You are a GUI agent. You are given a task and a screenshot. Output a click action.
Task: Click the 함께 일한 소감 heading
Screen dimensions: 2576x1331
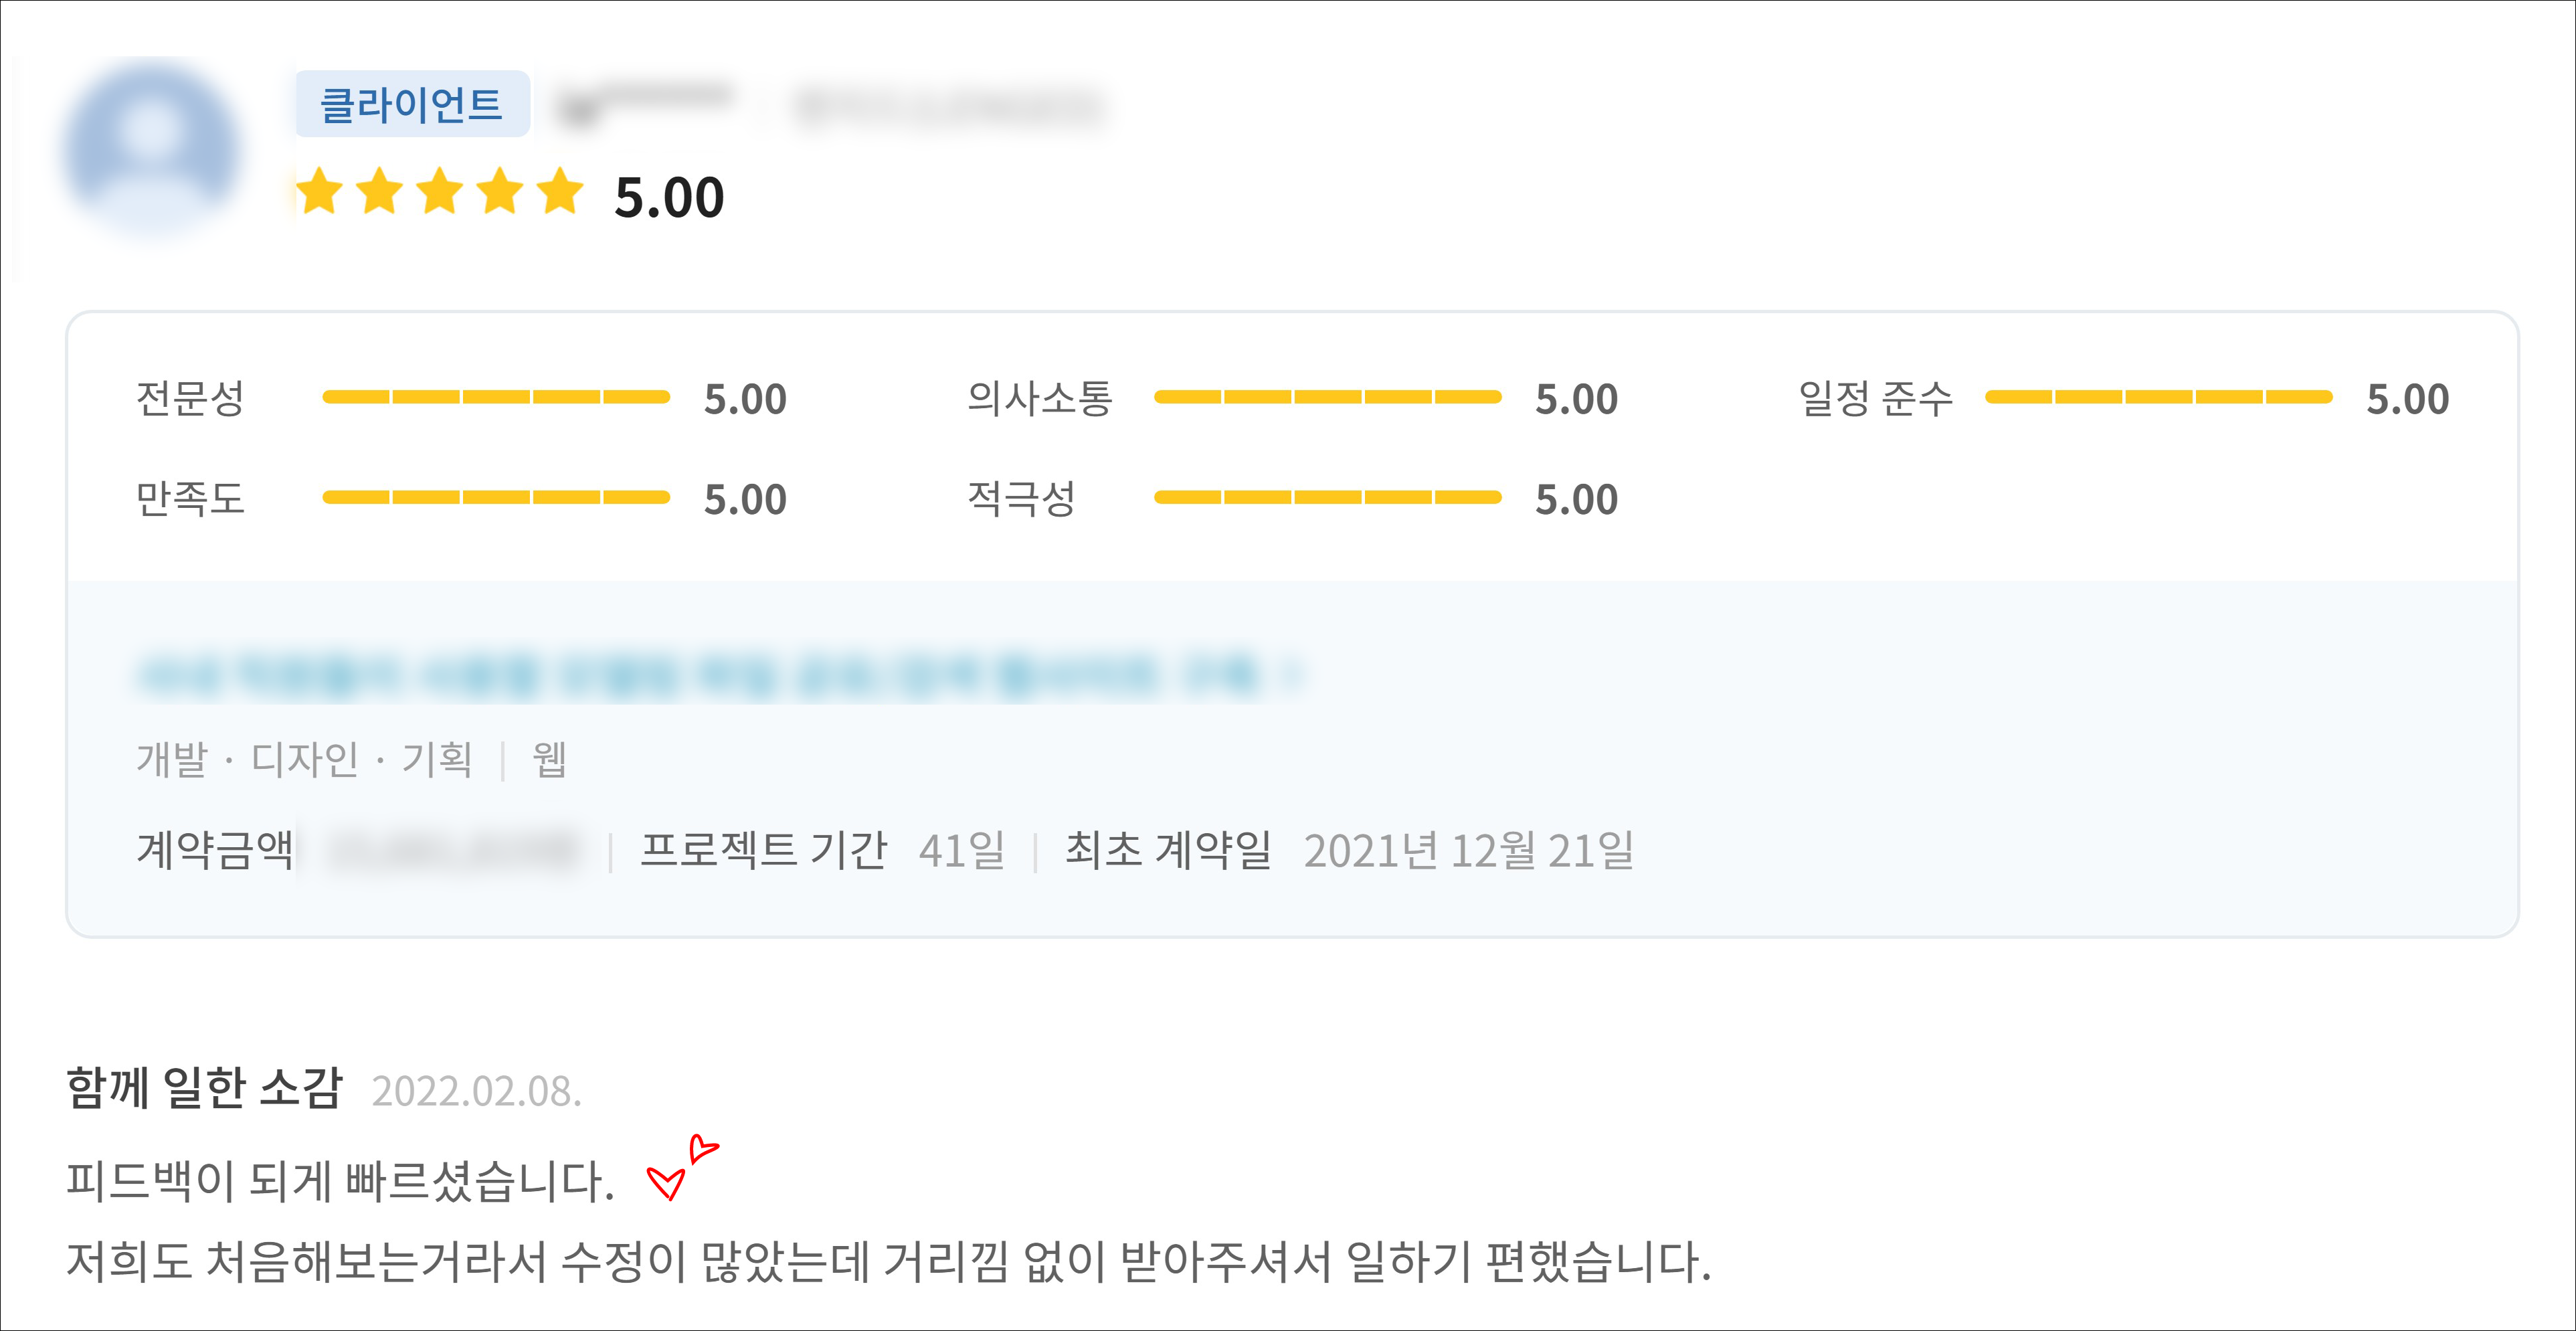coord(204,1088)
